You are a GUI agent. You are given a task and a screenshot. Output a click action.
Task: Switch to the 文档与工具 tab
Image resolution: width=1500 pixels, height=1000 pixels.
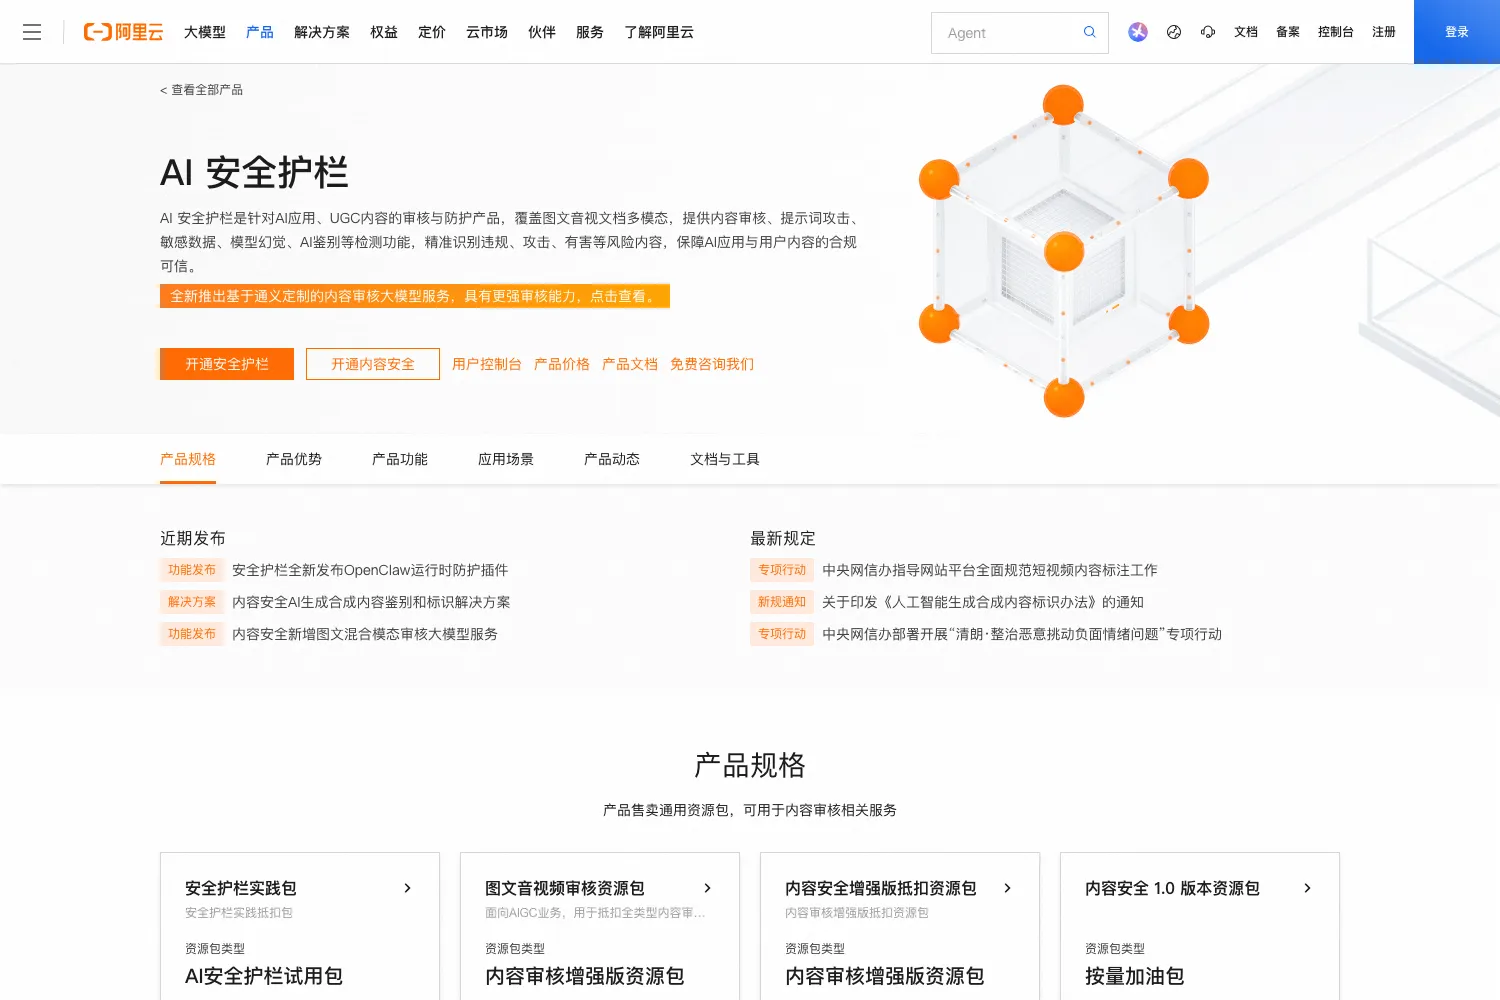[x=725, y=459]
